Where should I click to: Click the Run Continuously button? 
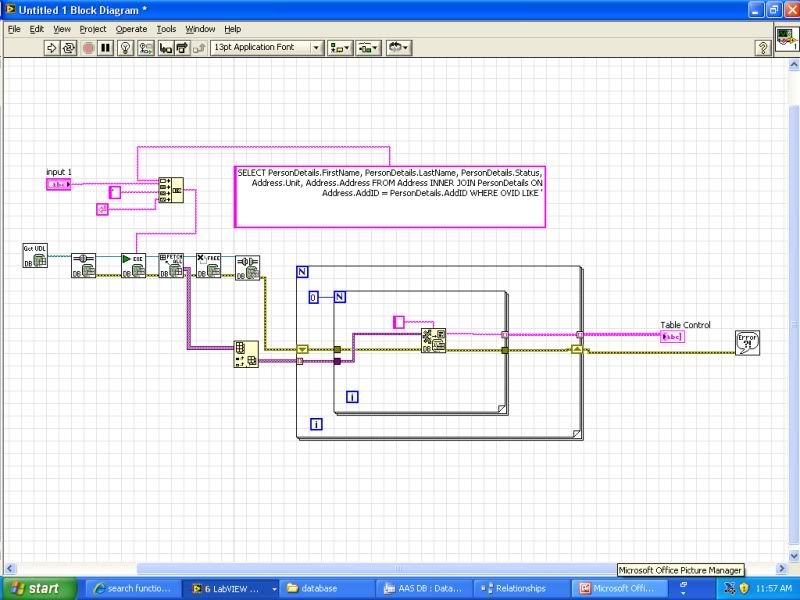click(x=70, y=47)
